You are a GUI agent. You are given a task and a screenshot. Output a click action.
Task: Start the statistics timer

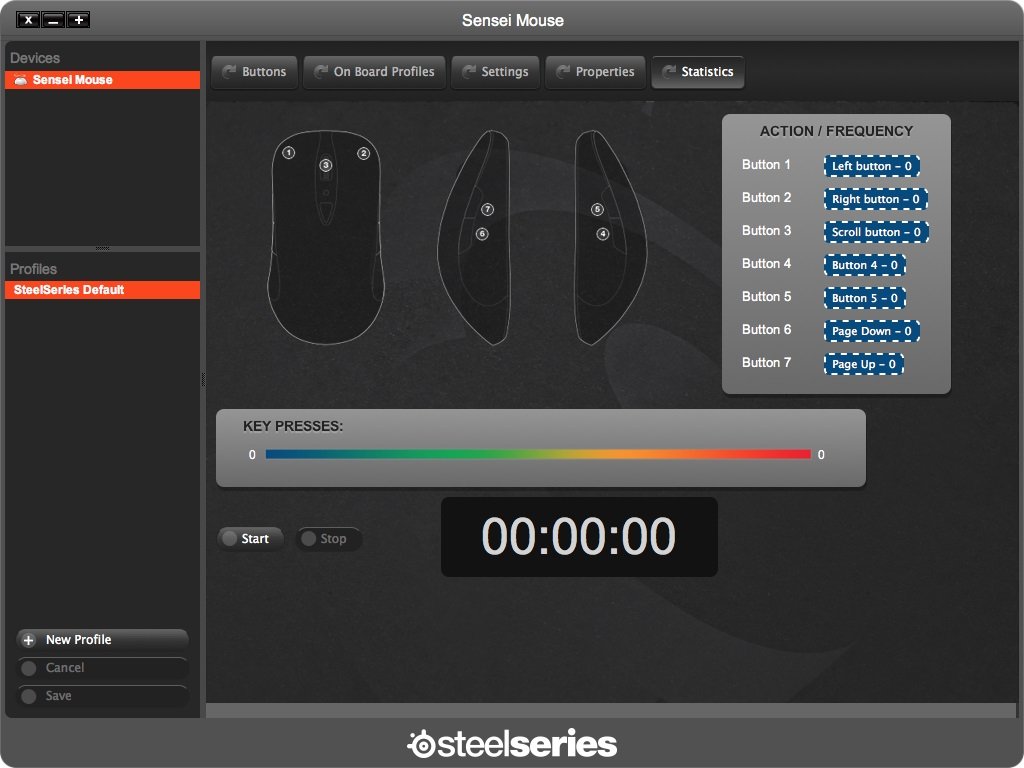(x=250, y=539)
